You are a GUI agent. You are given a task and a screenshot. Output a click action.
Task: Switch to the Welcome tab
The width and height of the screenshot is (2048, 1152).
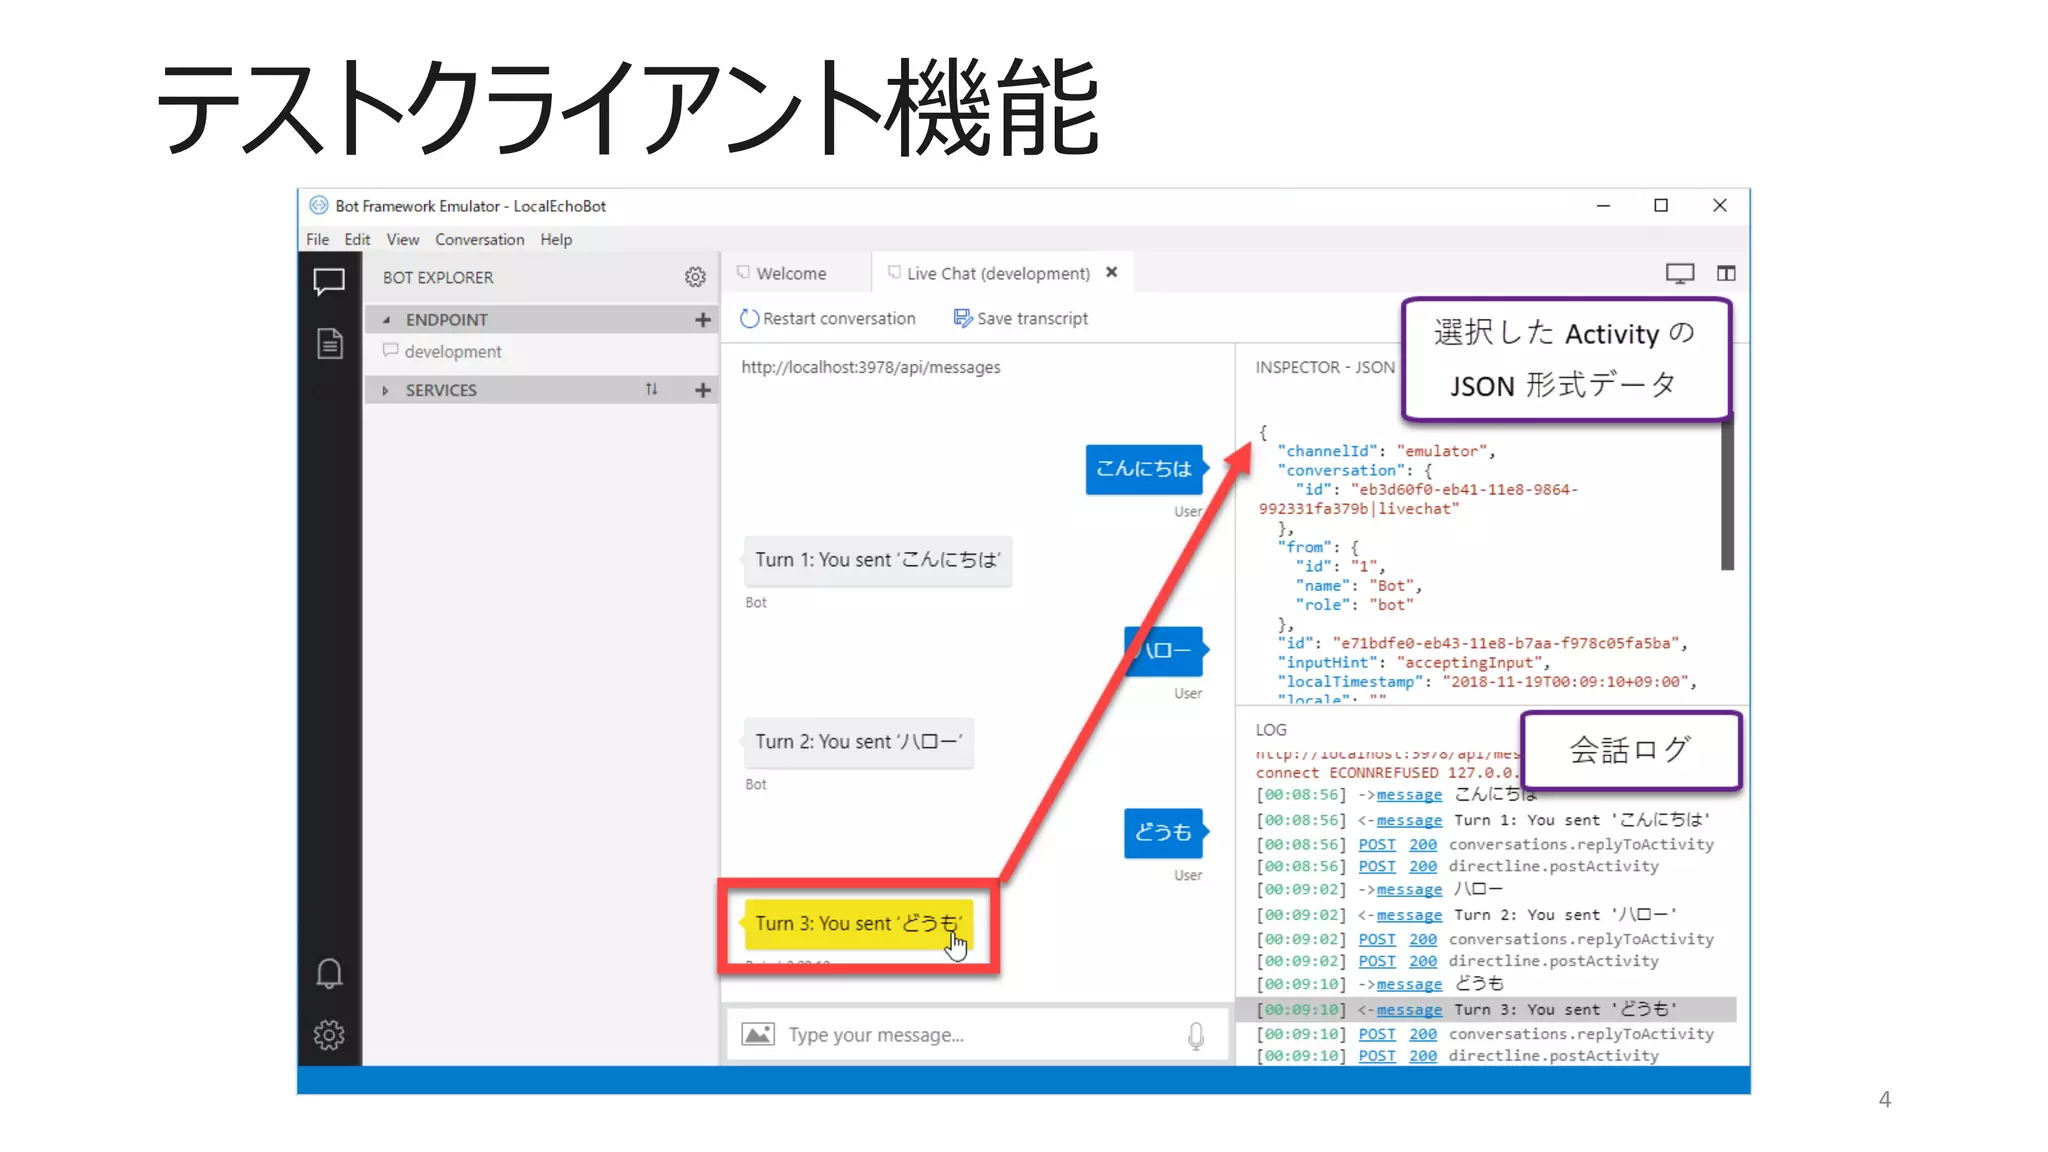[790, 273]
